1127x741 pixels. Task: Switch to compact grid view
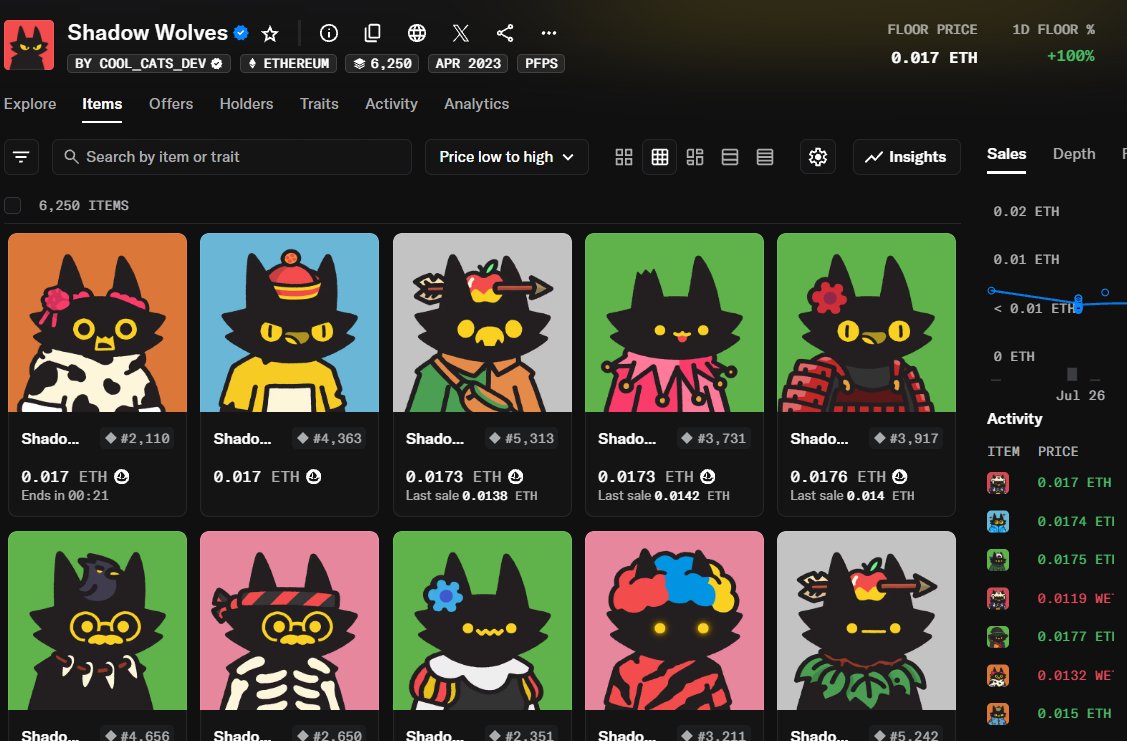659,157
